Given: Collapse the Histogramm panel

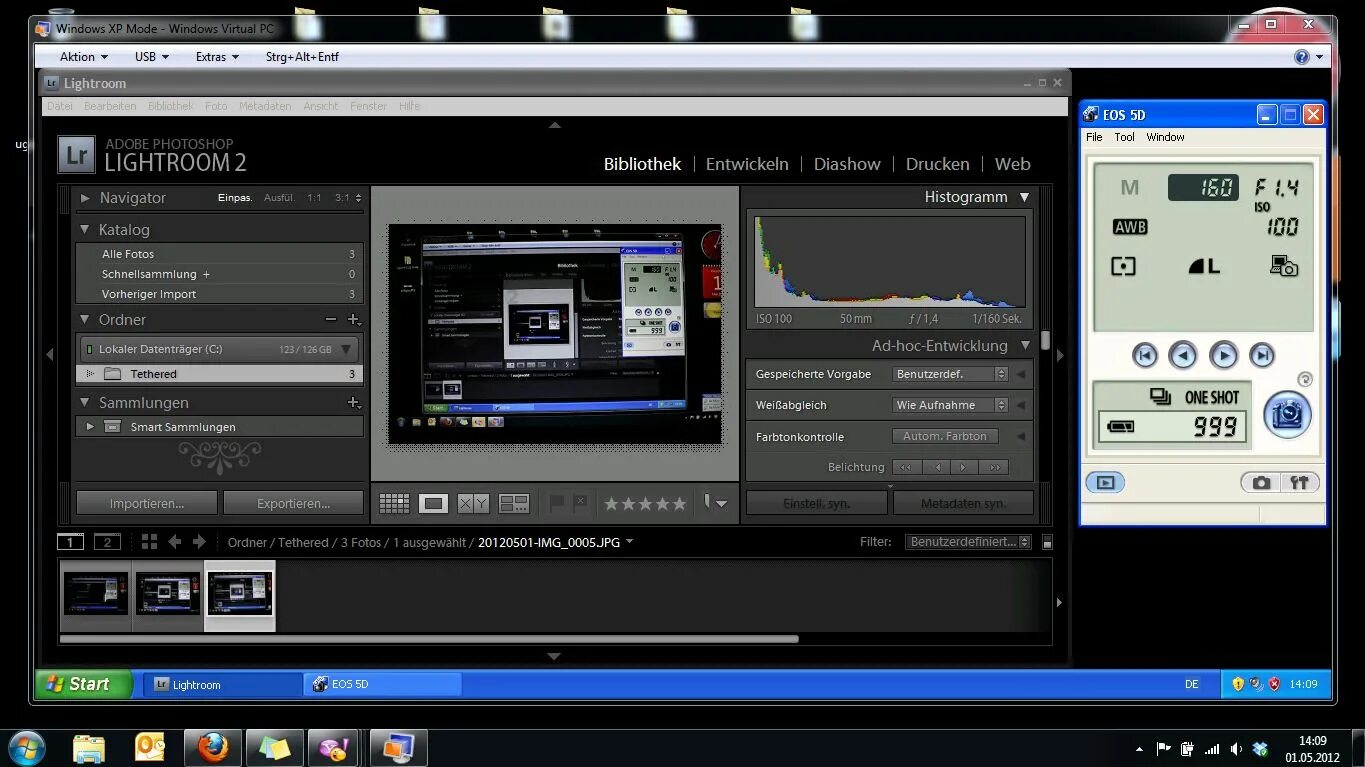Looking at the screenshot, I should 1024,198.
